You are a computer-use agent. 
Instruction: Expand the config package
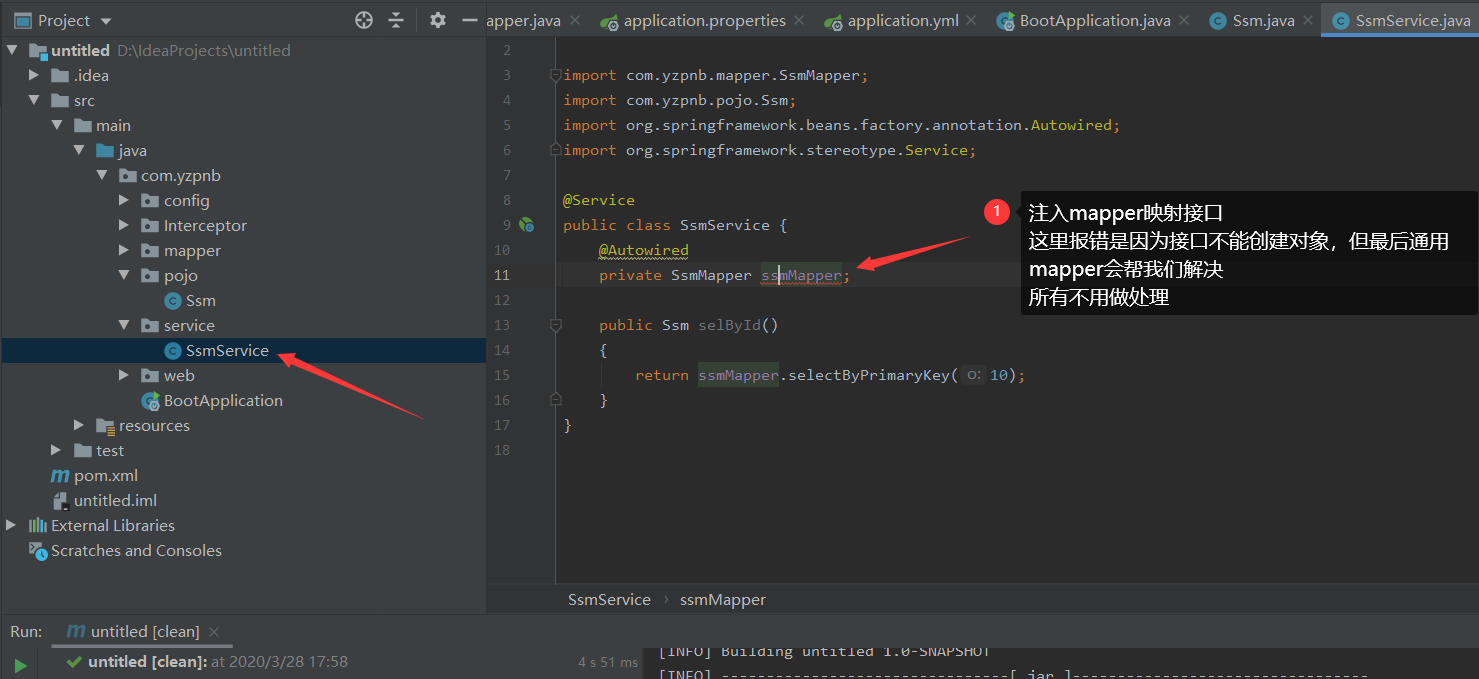pyautogui.click(x=124, y=200)
